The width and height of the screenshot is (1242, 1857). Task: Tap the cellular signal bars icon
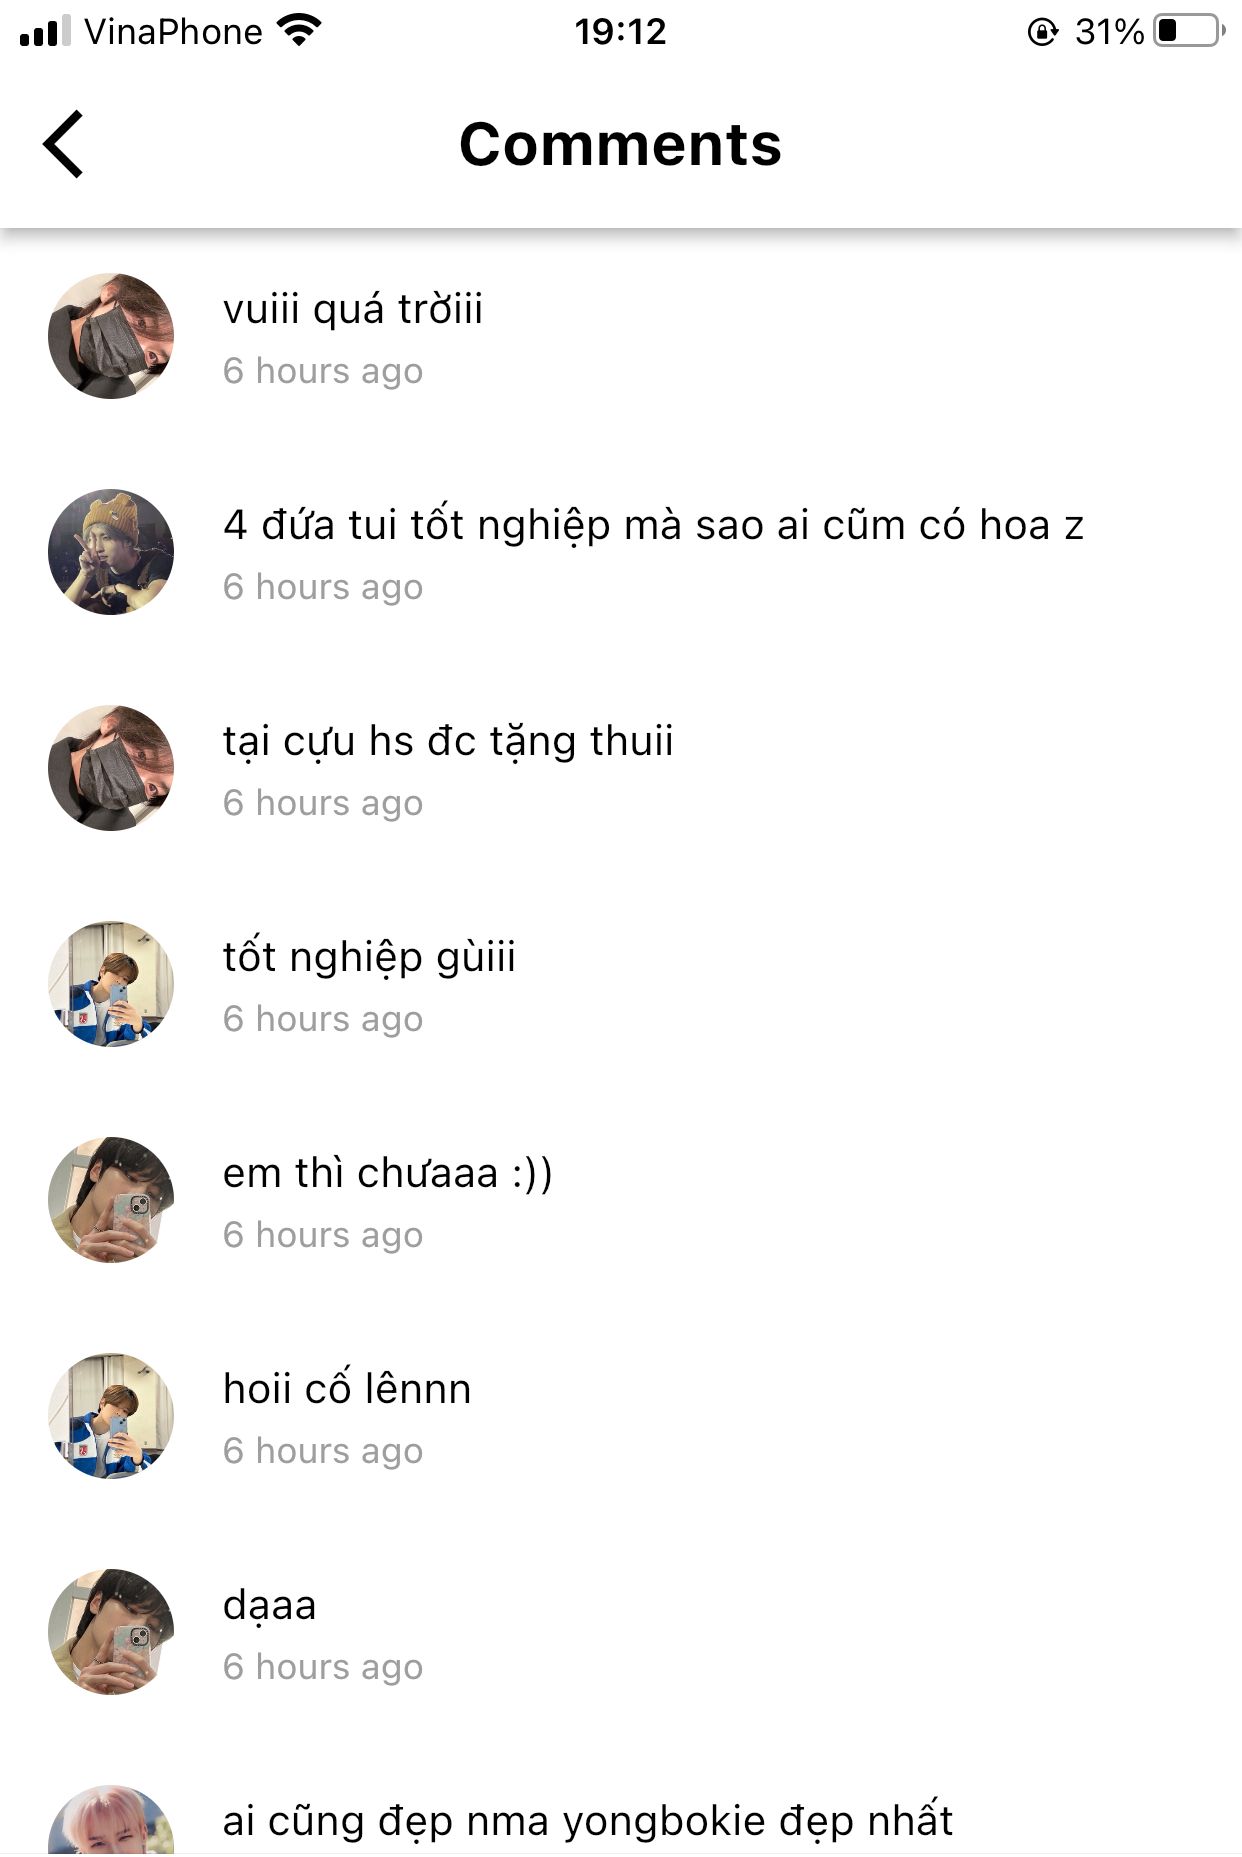[x=44, y=31]
